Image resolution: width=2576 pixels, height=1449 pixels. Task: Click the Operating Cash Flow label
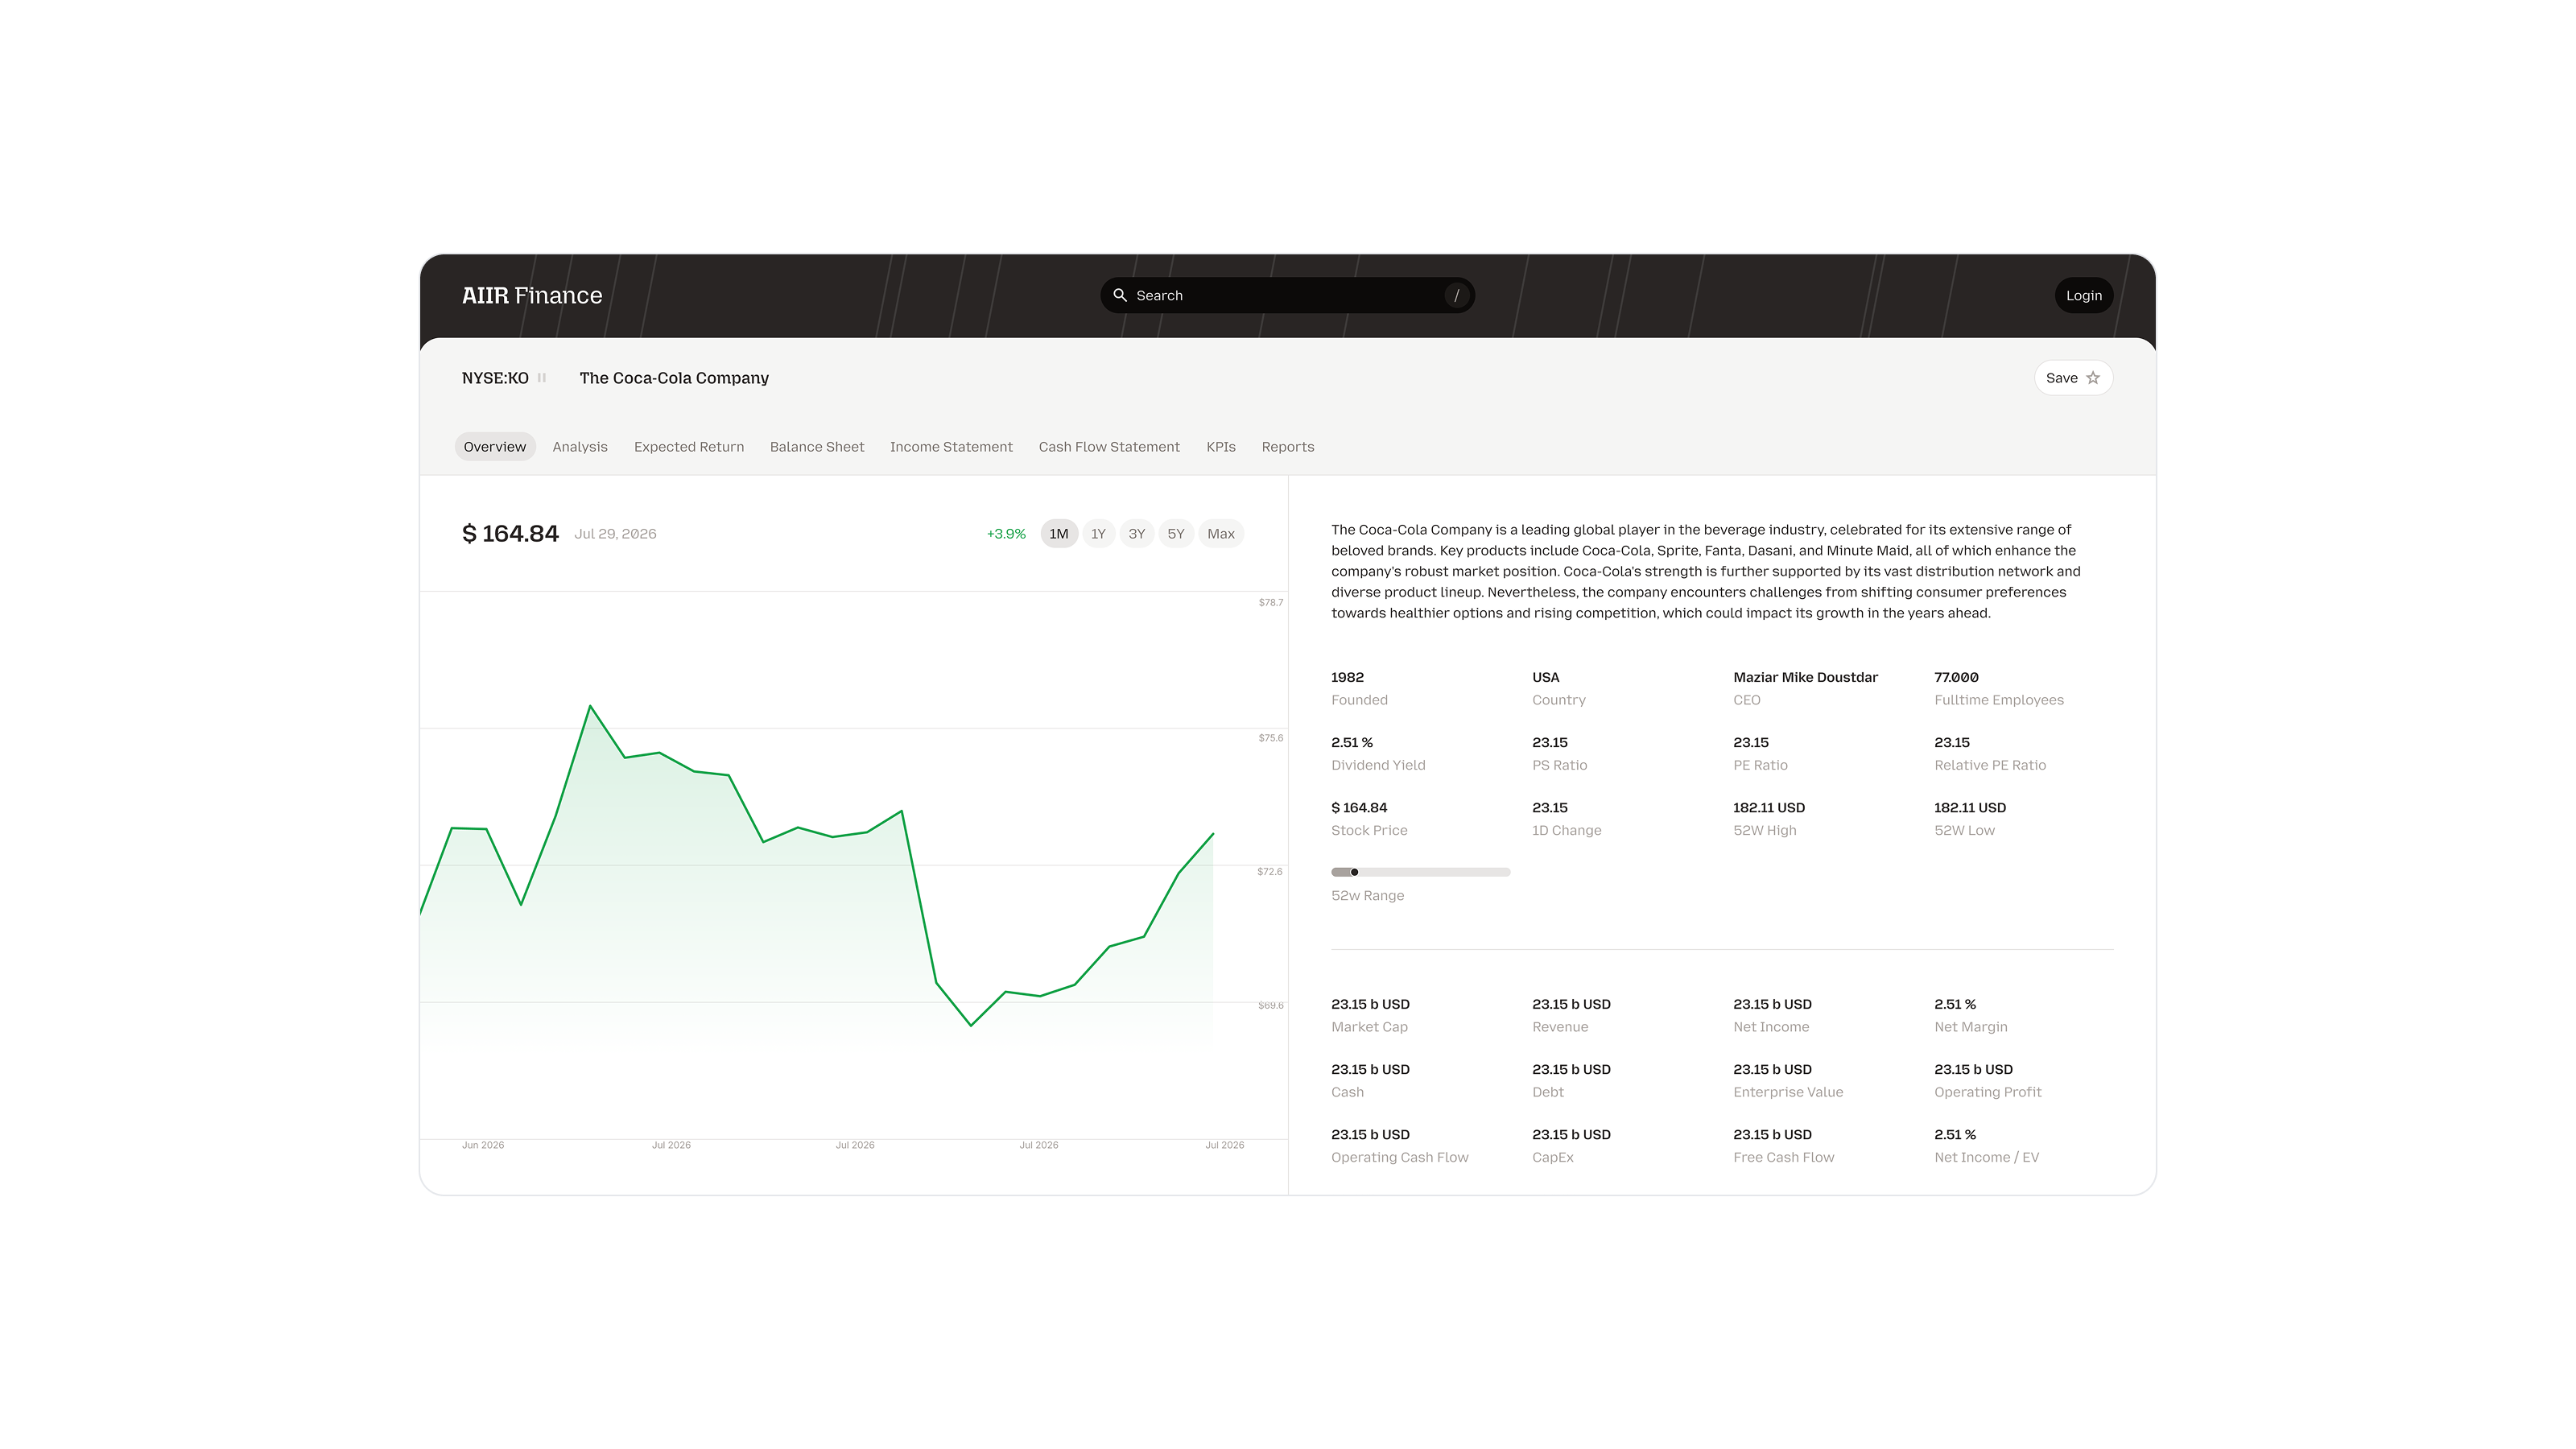1399,1157
